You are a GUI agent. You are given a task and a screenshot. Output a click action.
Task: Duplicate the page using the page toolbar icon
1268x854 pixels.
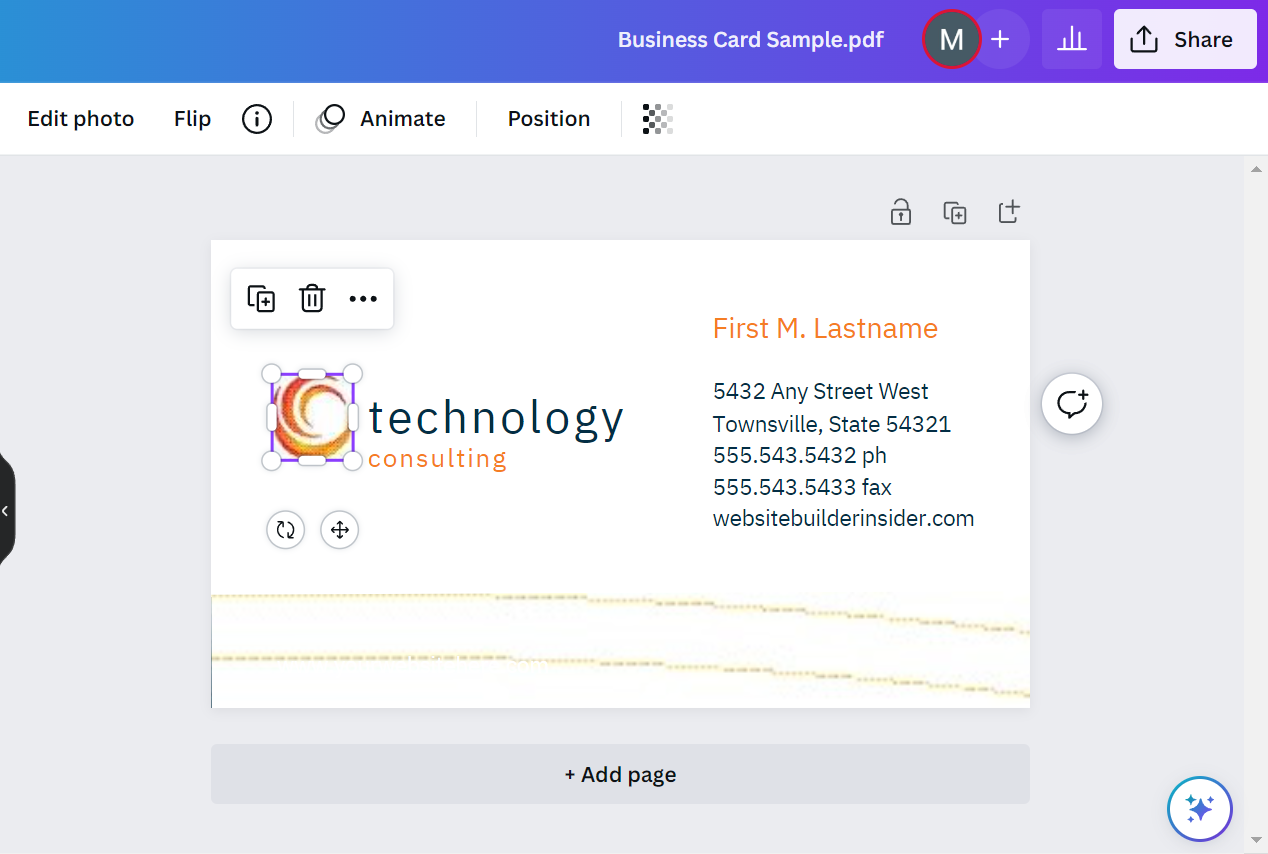(955, 212)
